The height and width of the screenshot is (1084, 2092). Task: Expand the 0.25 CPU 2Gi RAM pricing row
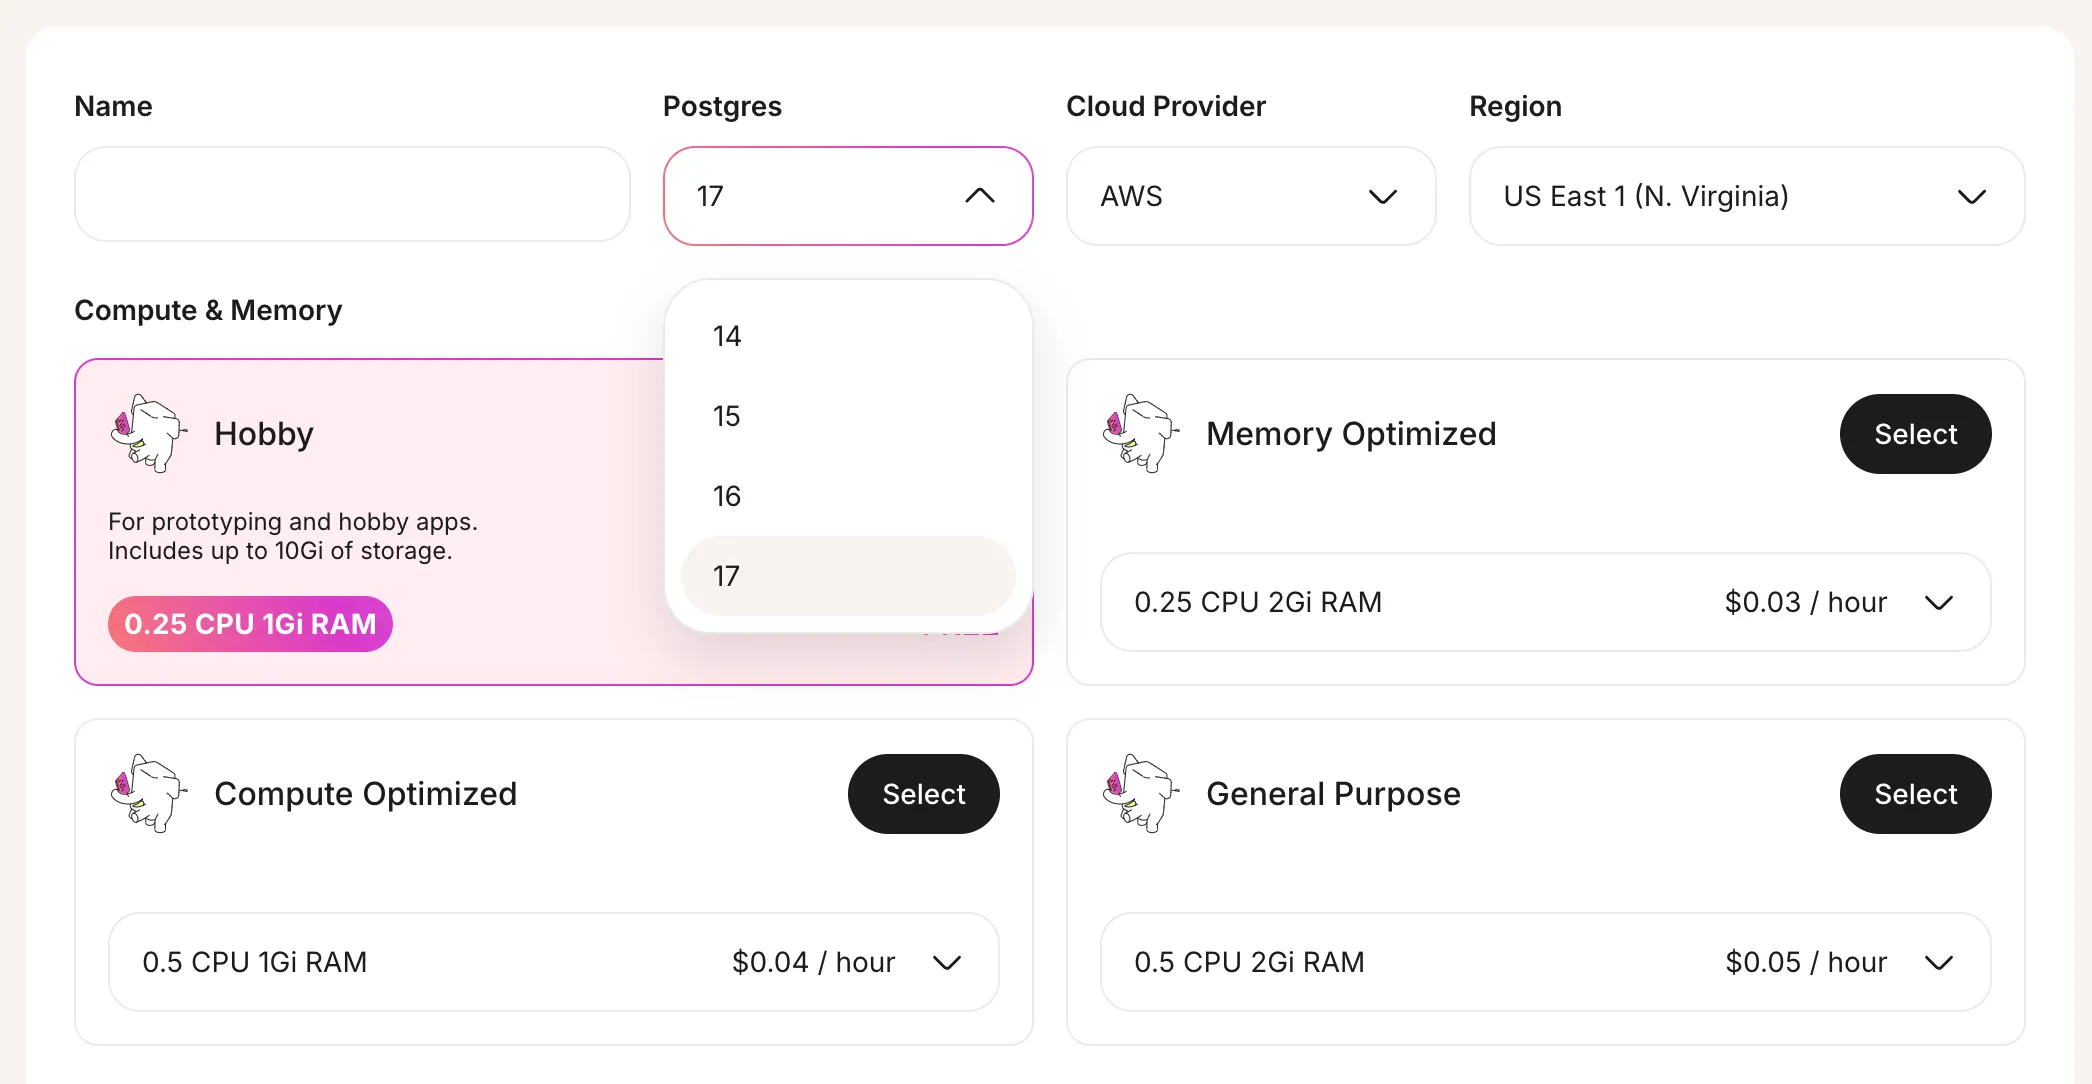(x=1939, y=601)
